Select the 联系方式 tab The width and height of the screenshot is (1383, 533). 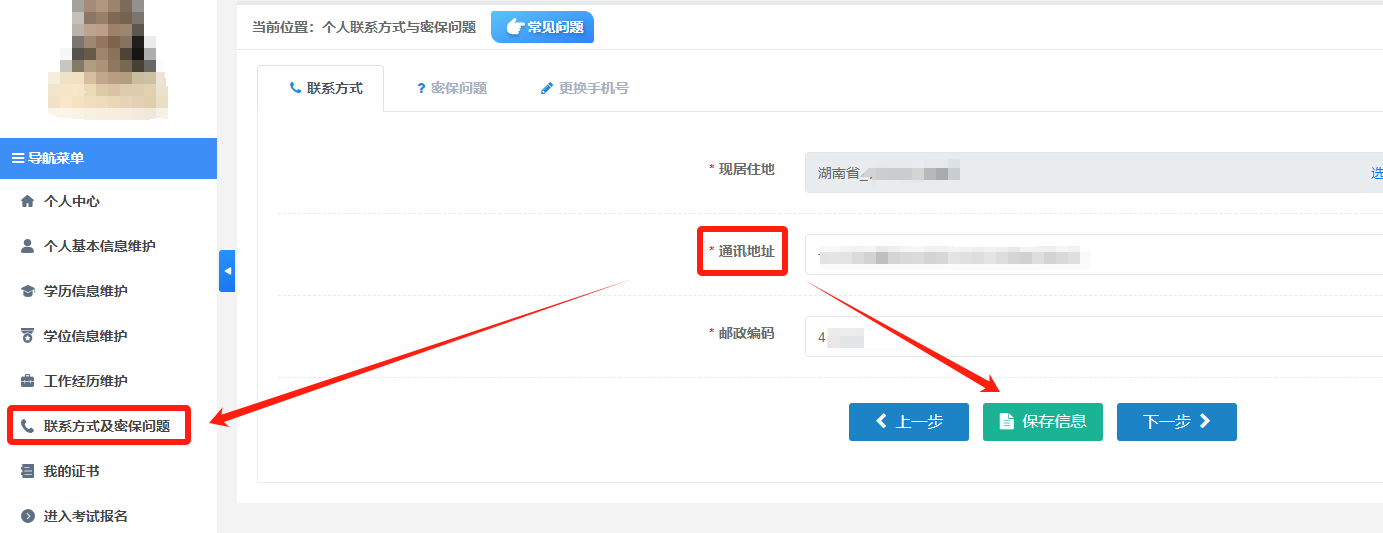[325, 88]
